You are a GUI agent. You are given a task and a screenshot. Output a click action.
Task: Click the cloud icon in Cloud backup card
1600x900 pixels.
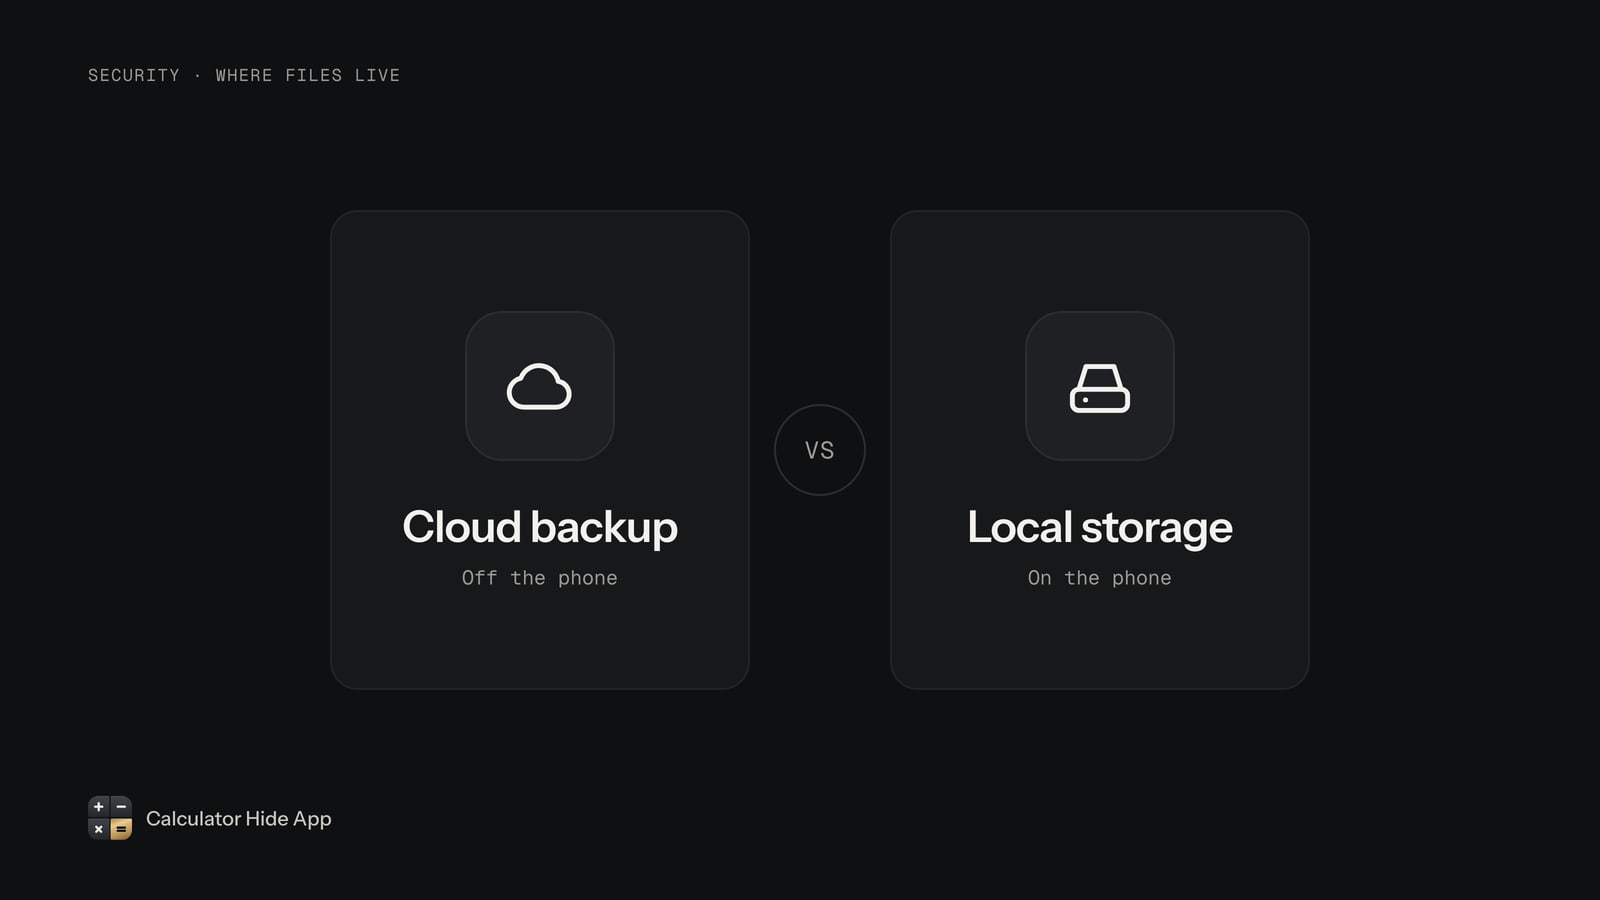[539, 386]
